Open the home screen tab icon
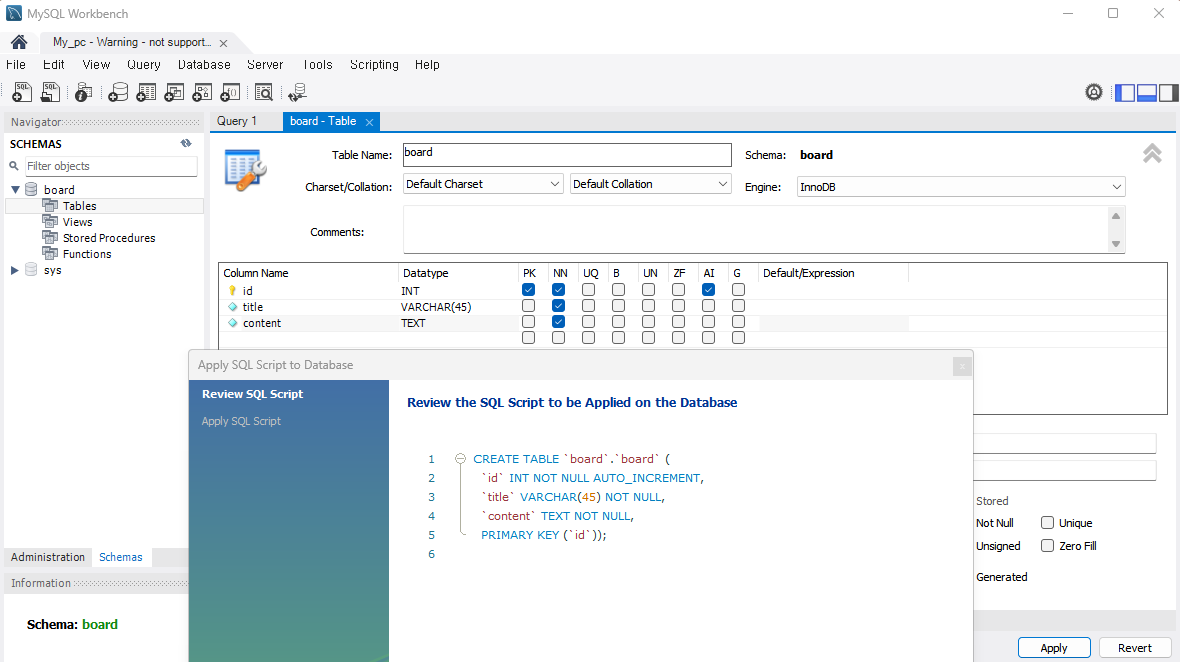 [19, 42]
